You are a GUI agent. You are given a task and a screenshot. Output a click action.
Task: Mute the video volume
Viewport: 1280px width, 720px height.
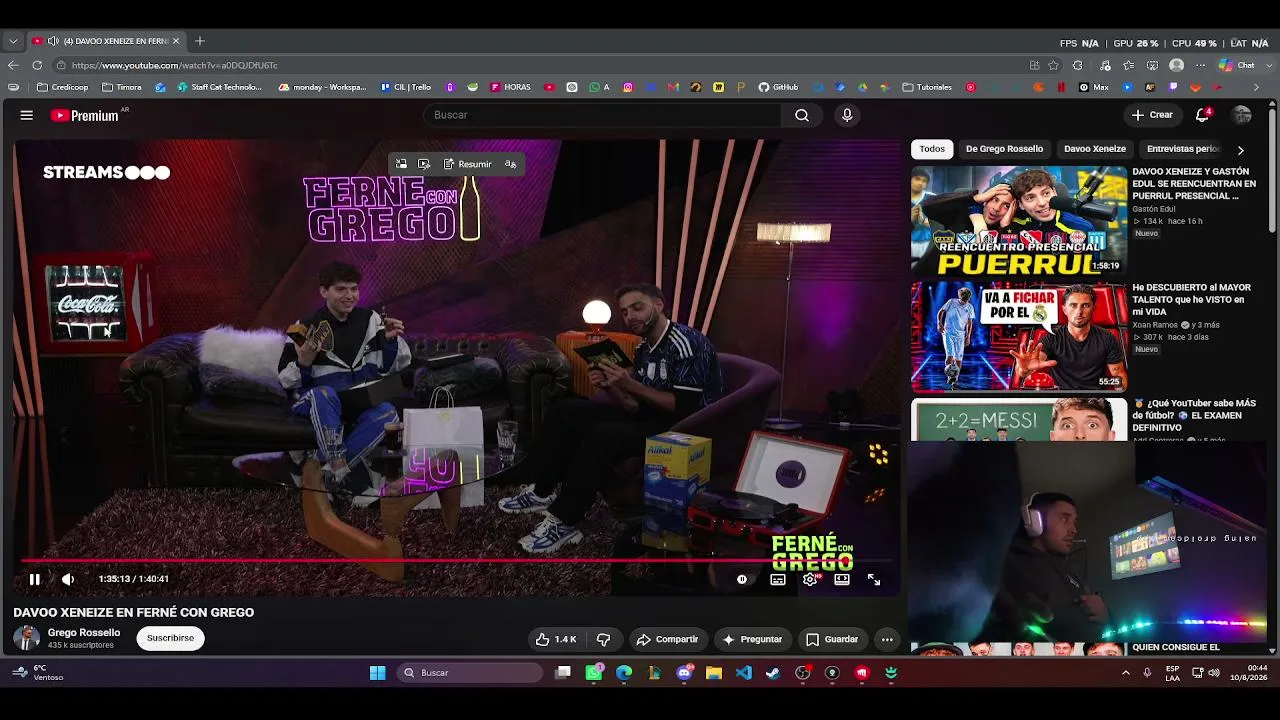[68, 579]
